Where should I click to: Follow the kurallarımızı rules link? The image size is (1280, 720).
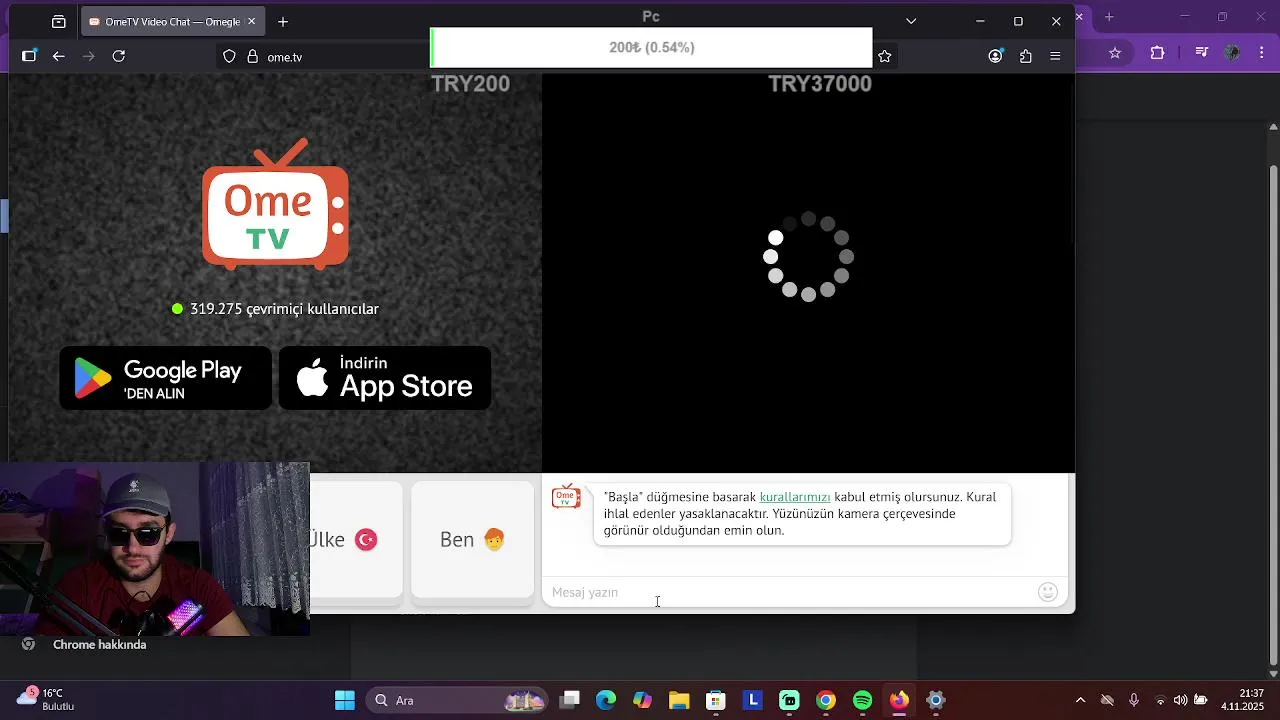pyautogui.click(x=795, y=497)
